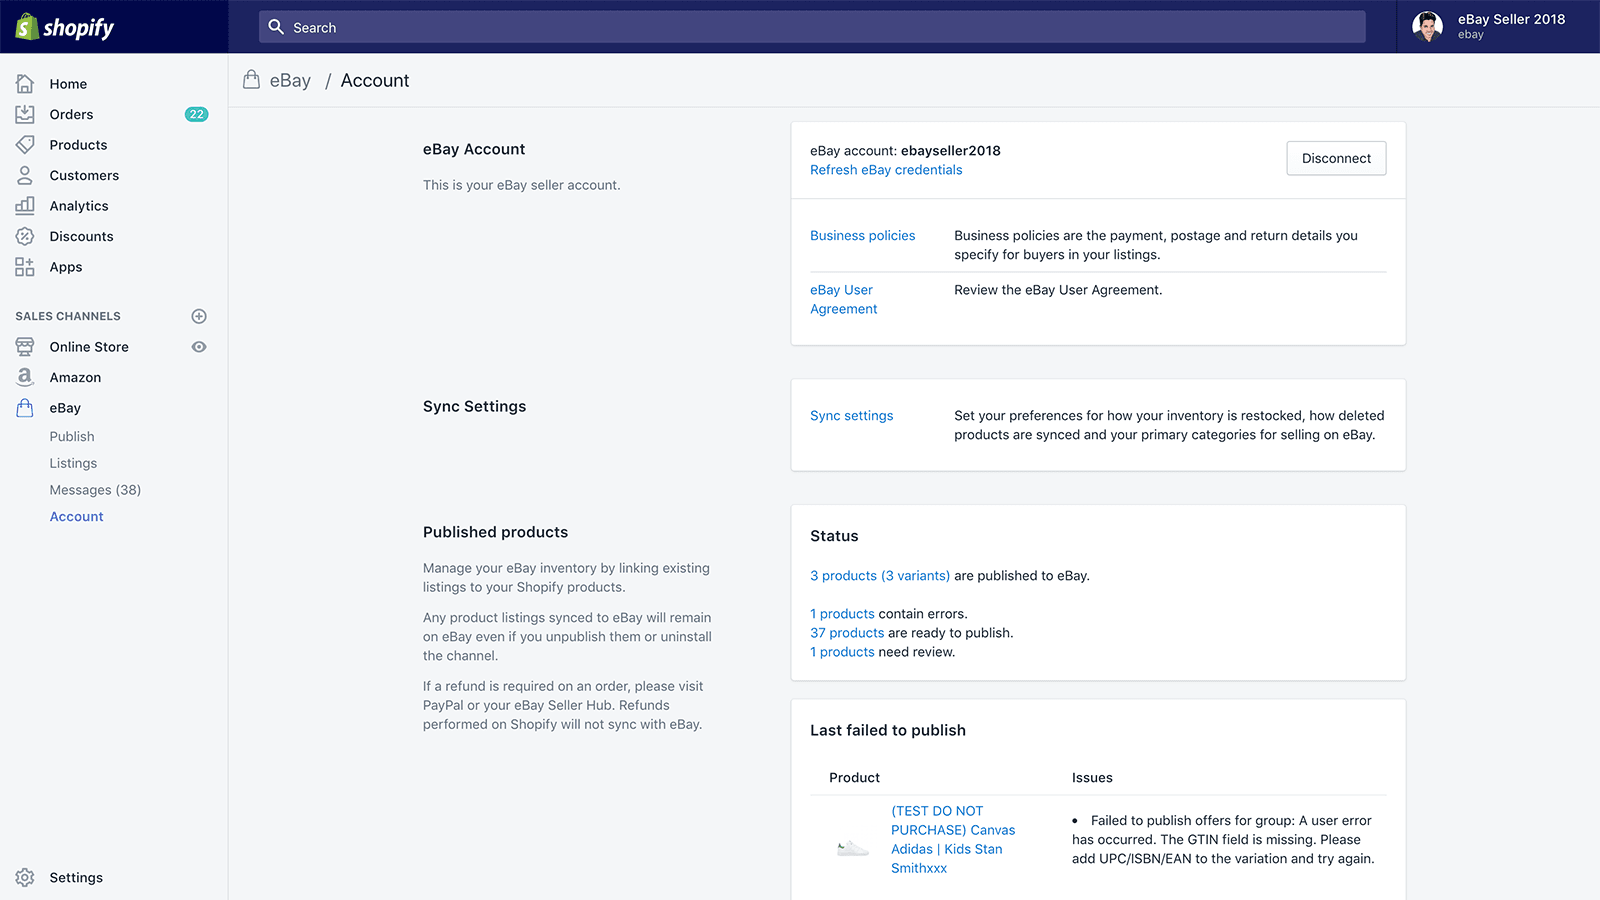Image resolution: width=1600 pixels, height=900 pixels.
Task: Open the eBay Publish page
Action: click(x=71, y=436)
